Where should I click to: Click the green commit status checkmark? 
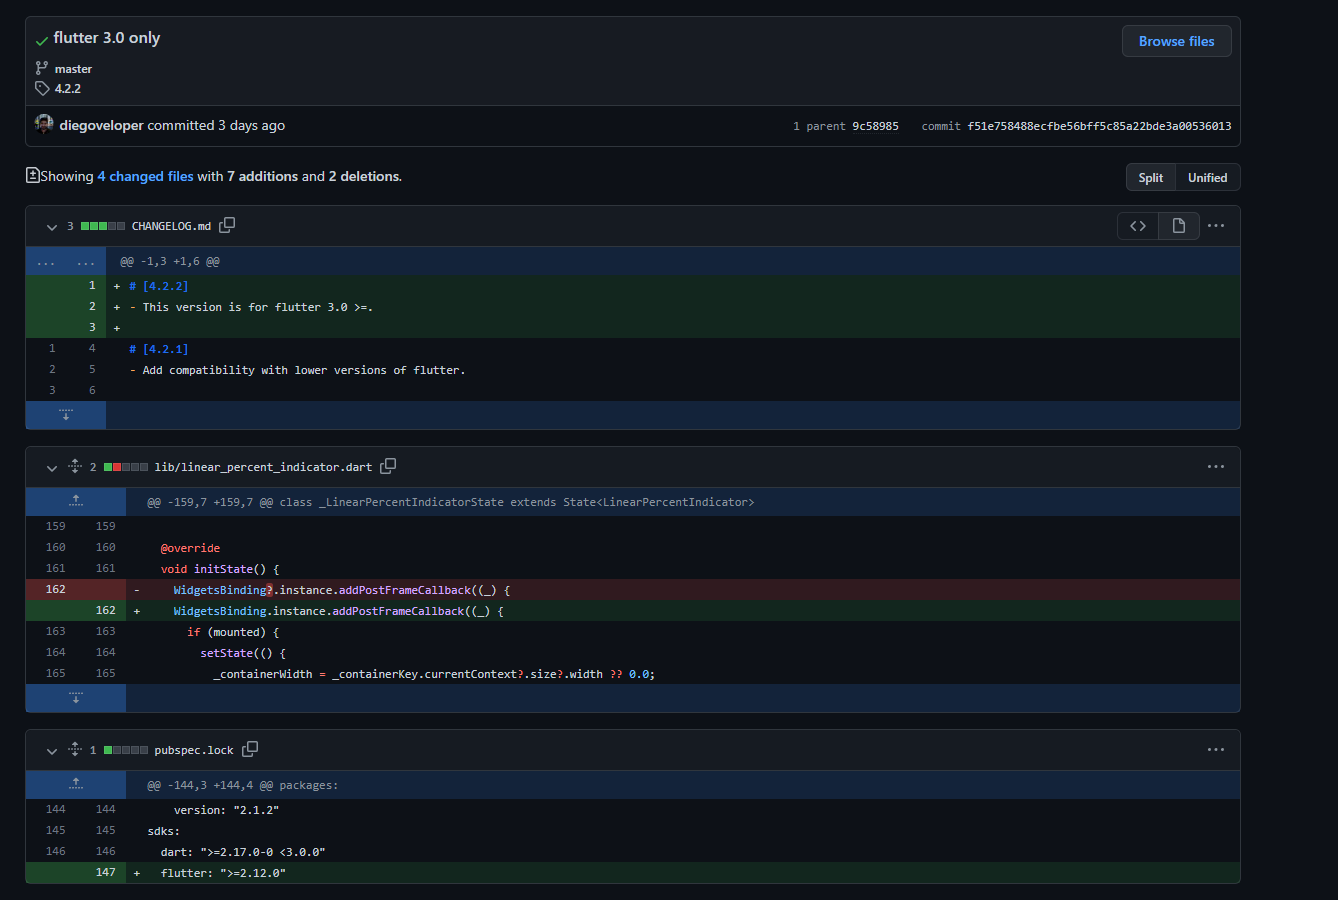click(x=42, y=41)
